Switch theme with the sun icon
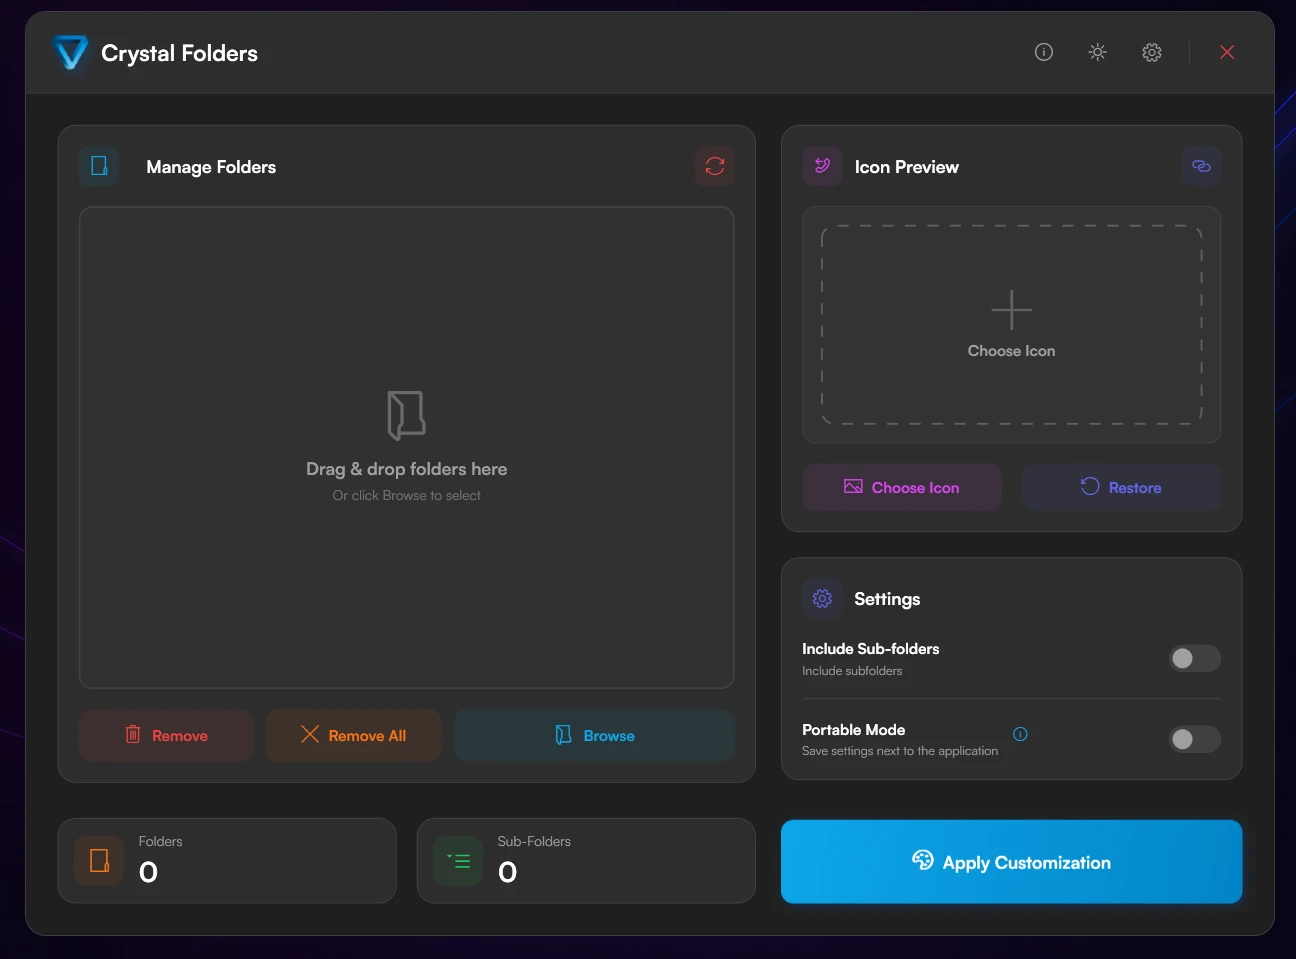Screen dimensions: 1296x959 pyautogui.click(x=1097, y=52)
